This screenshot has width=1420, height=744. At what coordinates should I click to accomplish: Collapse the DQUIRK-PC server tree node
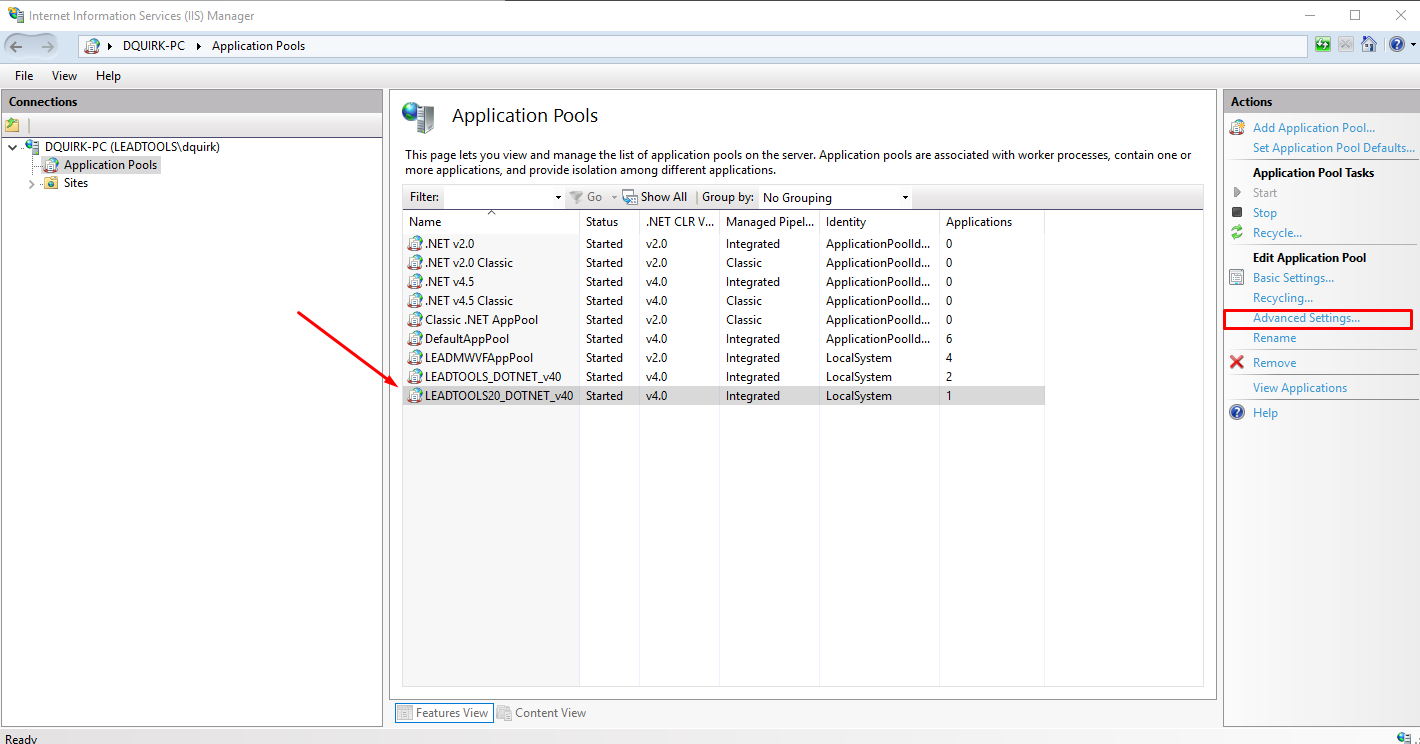pos(12,147)
